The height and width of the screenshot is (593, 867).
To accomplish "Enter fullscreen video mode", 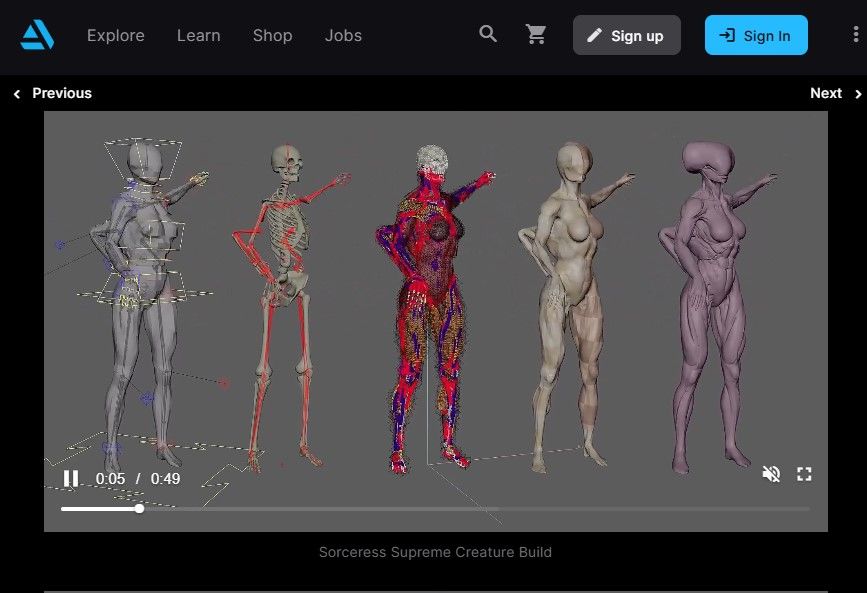I will pyautogui.click(x=804, y=474).
